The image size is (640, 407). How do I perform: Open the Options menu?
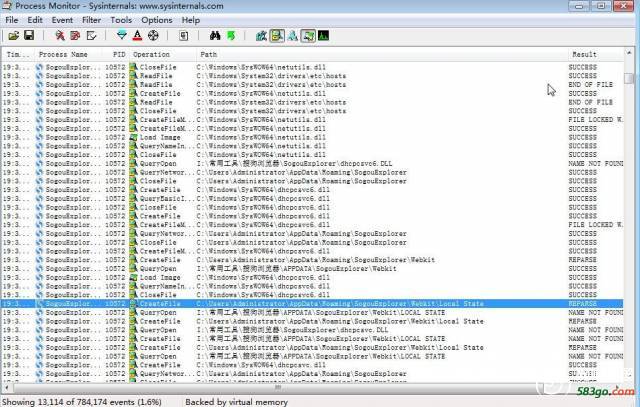(x=157, y=20)
